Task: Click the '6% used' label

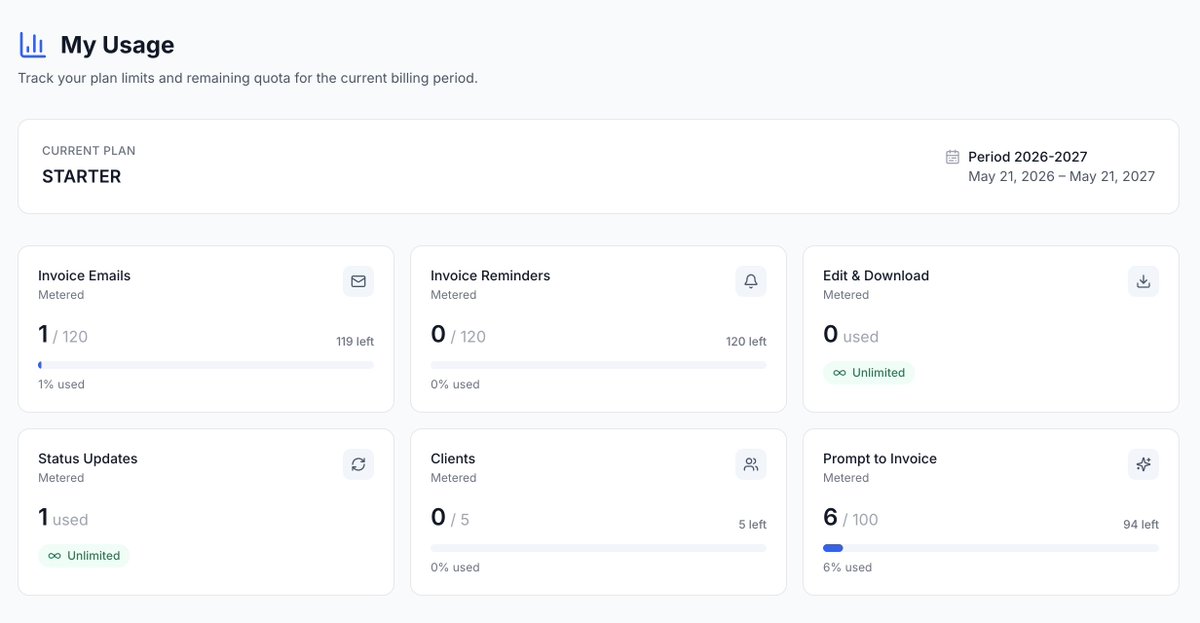Action: [847, 568]
